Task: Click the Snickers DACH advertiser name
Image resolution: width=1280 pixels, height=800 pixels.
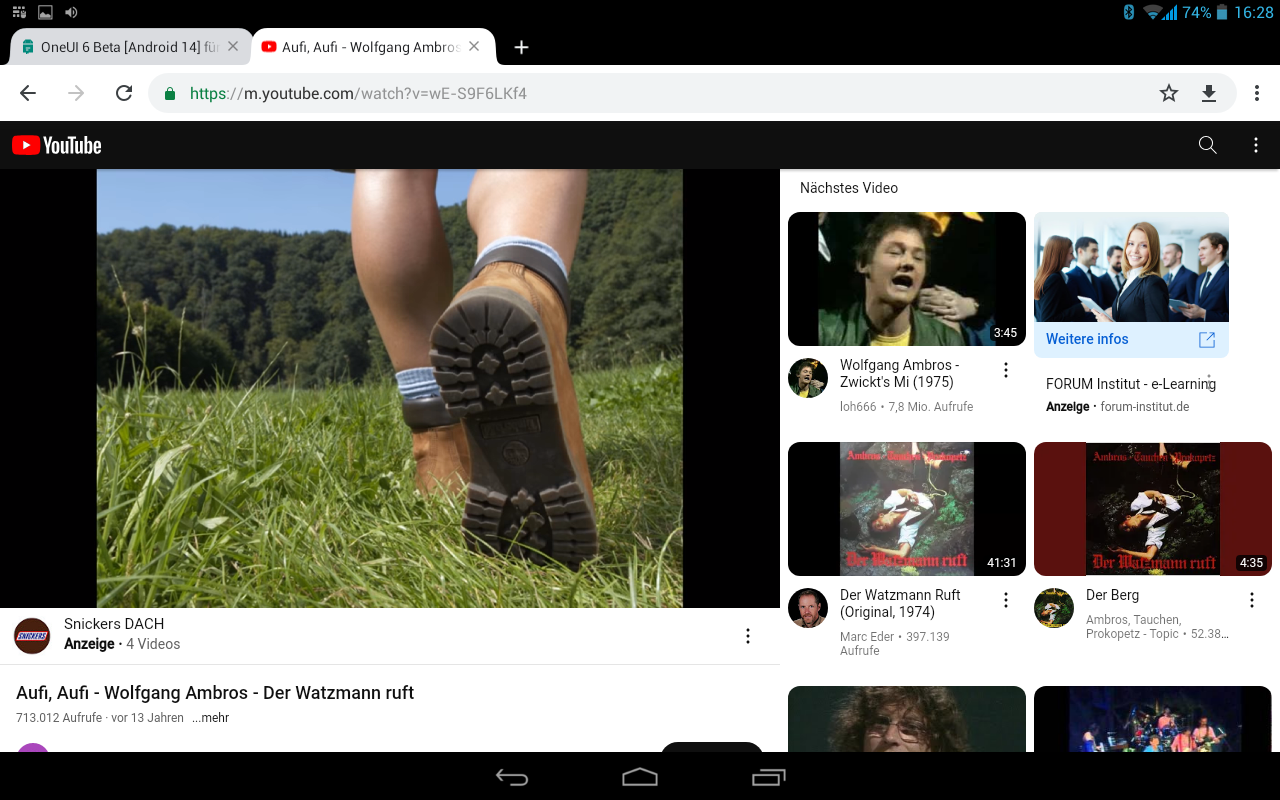Action: [x=114, y=624]
